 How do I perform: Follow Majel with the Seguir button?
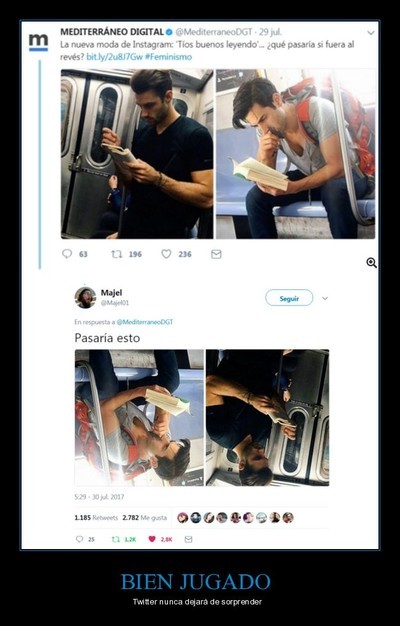point(289,298)
